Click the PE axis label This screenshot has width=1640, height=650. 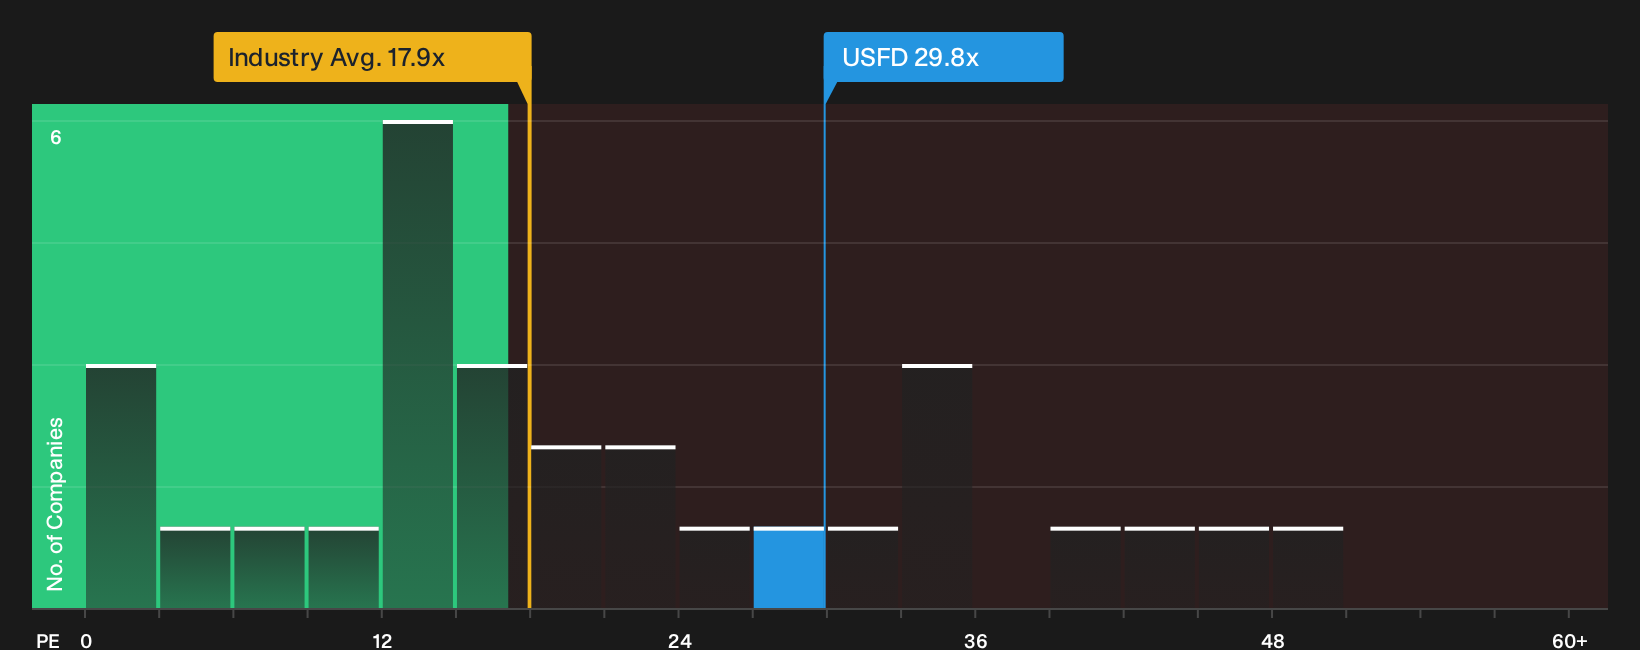coord(48,640)
